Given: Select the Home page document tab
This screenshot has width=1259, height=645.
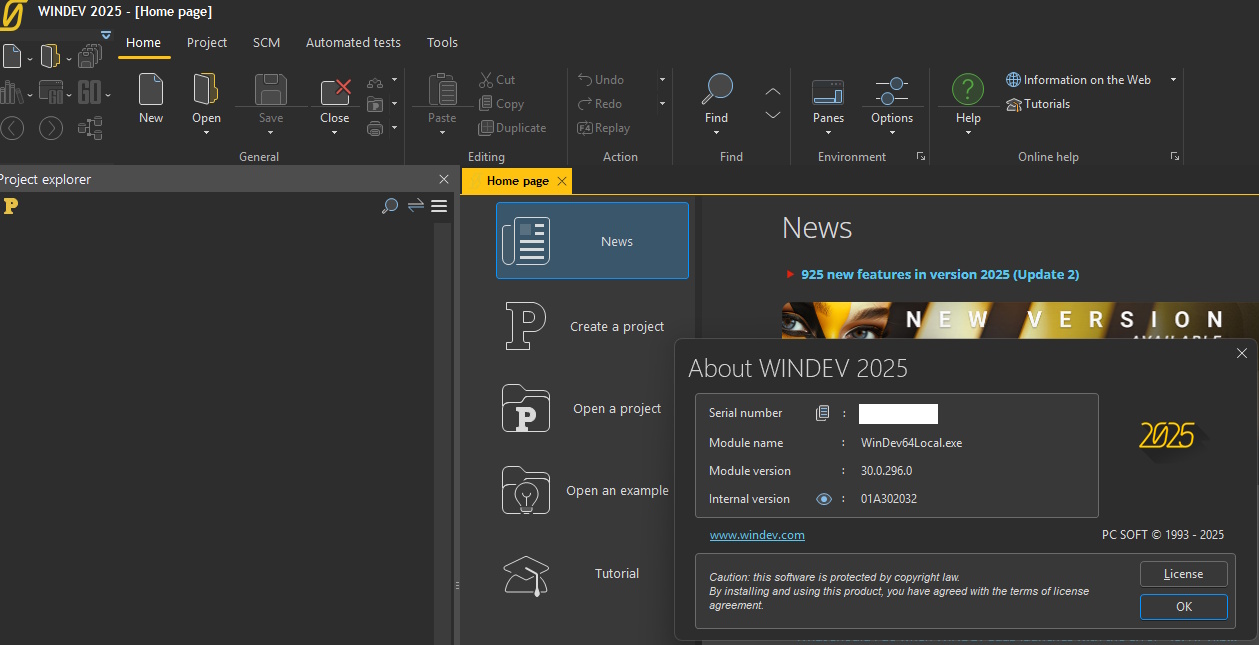Looking at the screenshot, I should point(517,181).
